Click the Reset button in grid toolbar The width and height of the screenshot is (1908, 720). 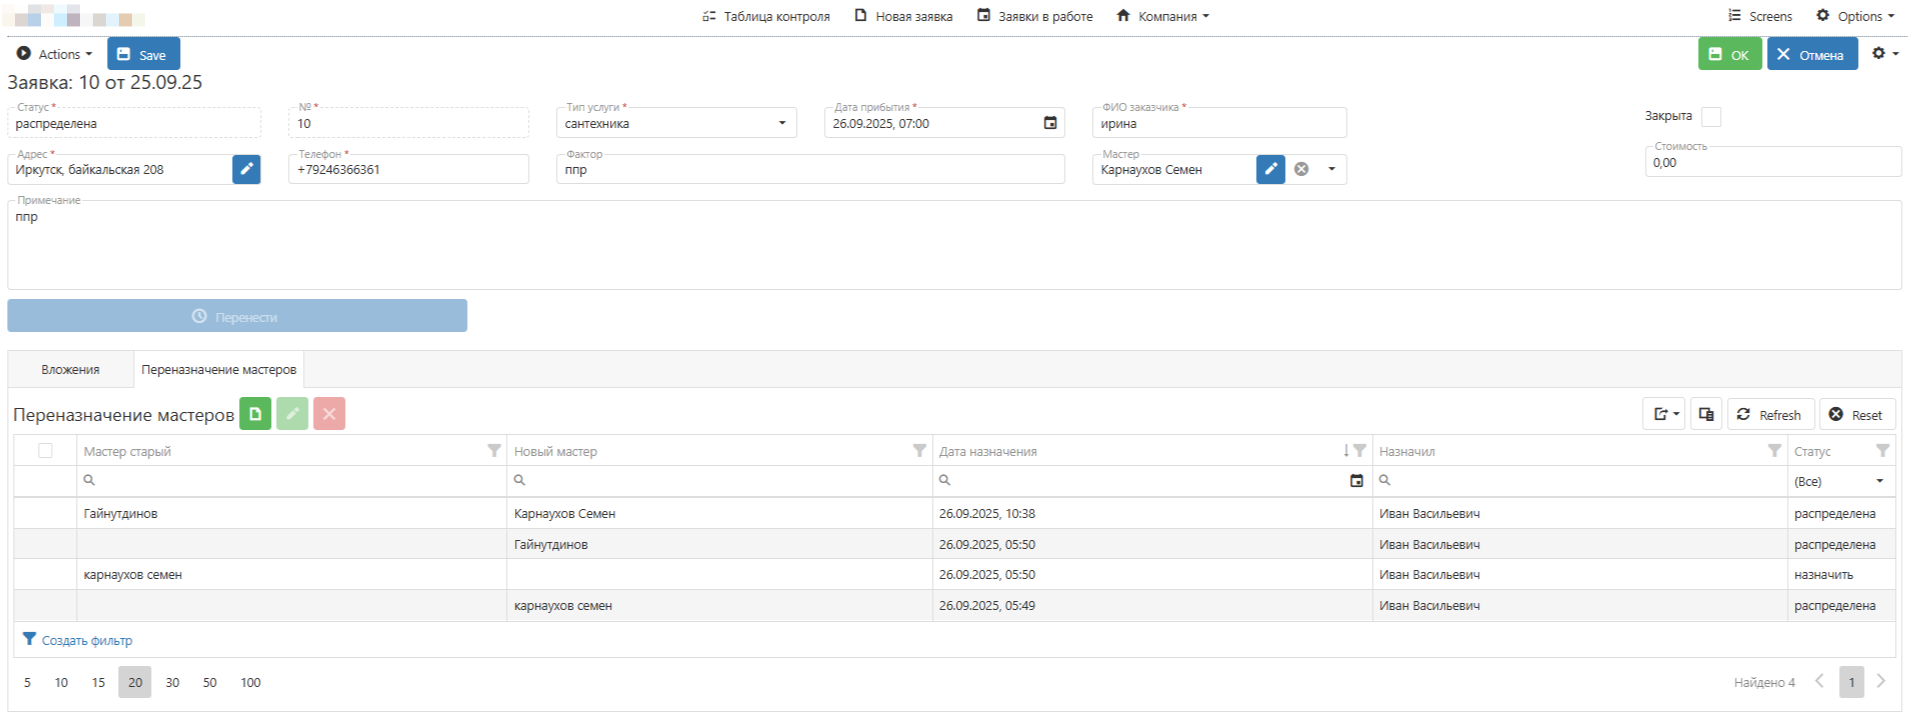1857,414
